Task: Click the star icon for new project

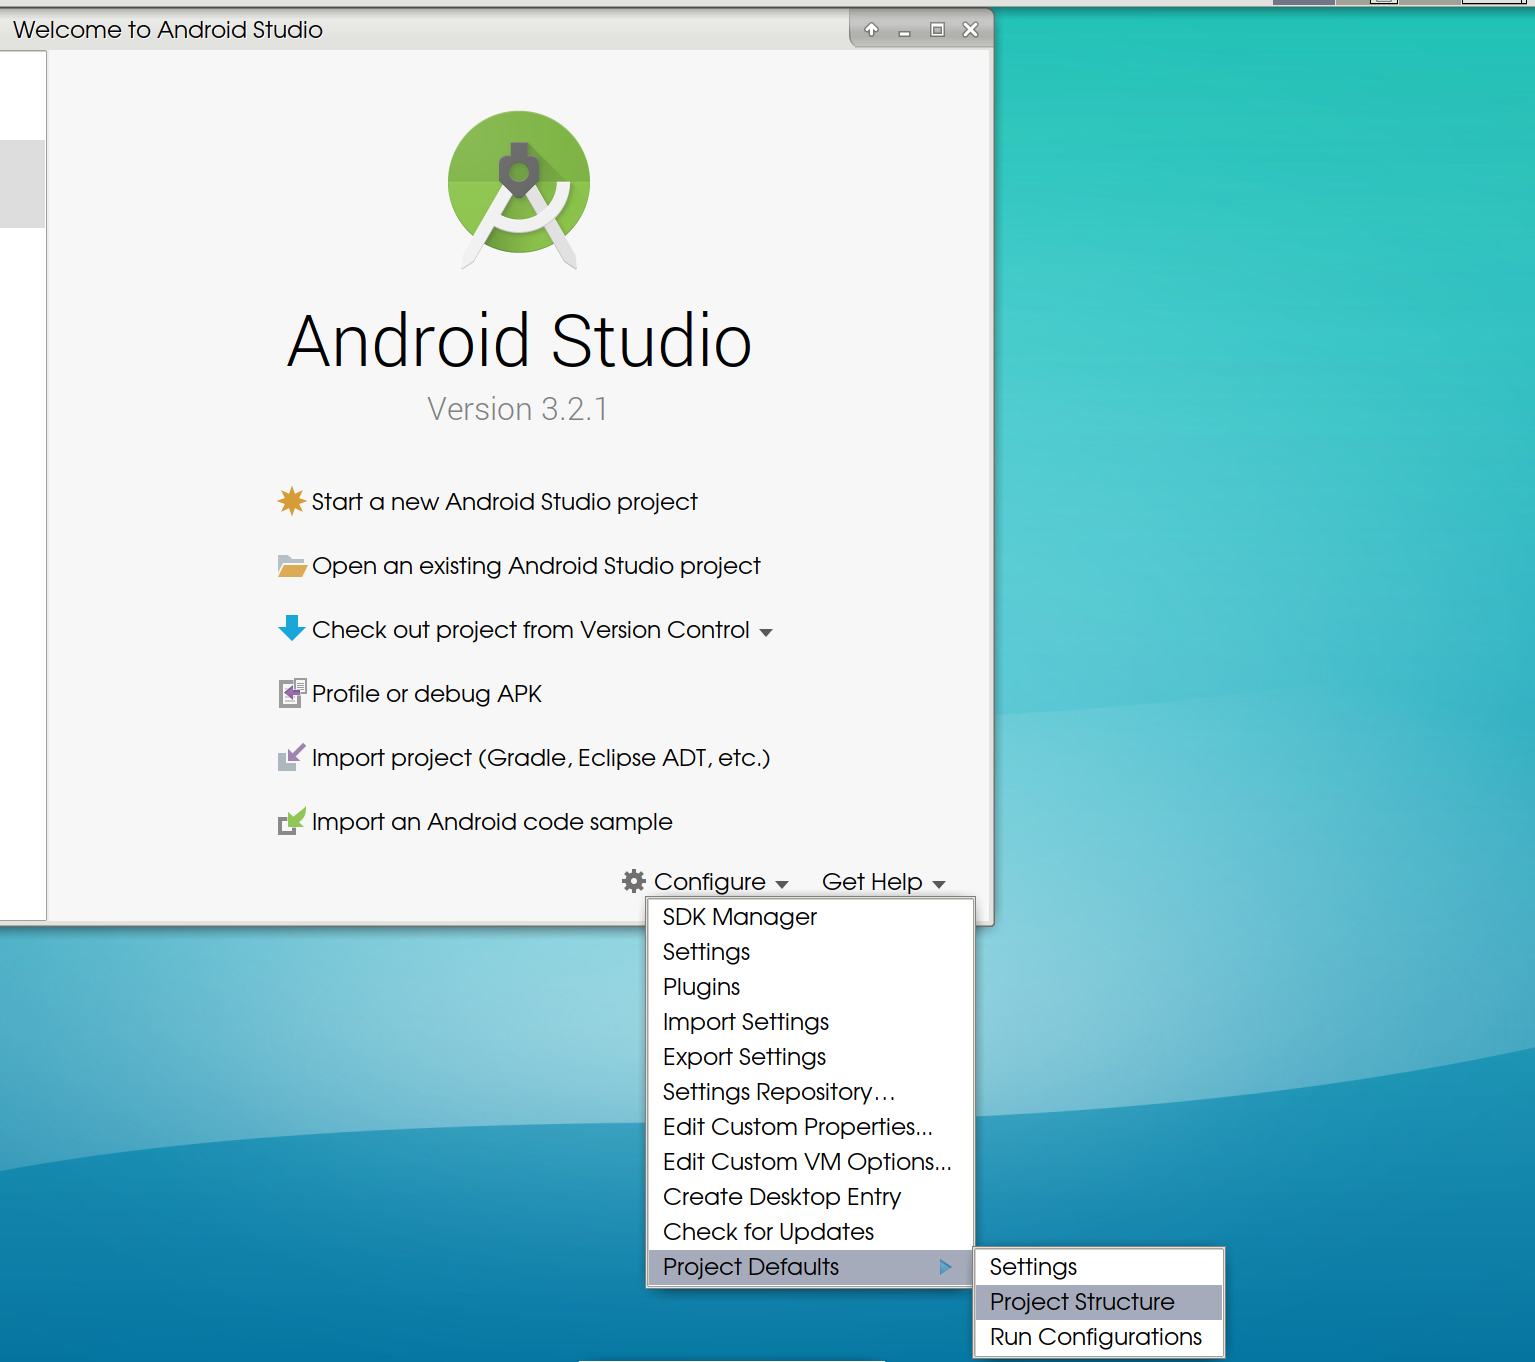Action: 290,501
